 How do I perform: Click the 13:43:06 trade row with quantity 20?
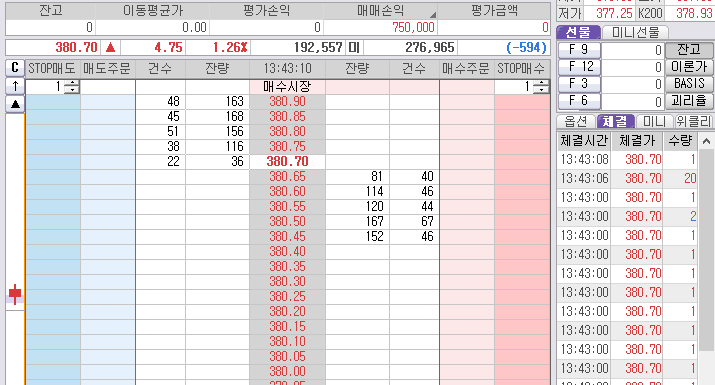(x=627, y=178)
